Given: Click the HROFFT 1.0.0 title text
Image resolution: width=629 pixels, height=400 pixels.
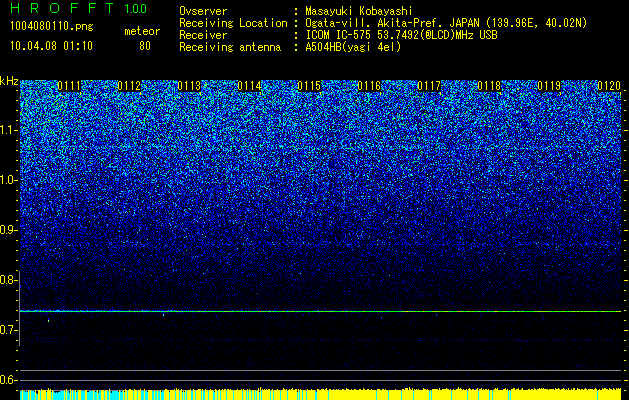Looking at the screenshot, I should pos(79,8).
